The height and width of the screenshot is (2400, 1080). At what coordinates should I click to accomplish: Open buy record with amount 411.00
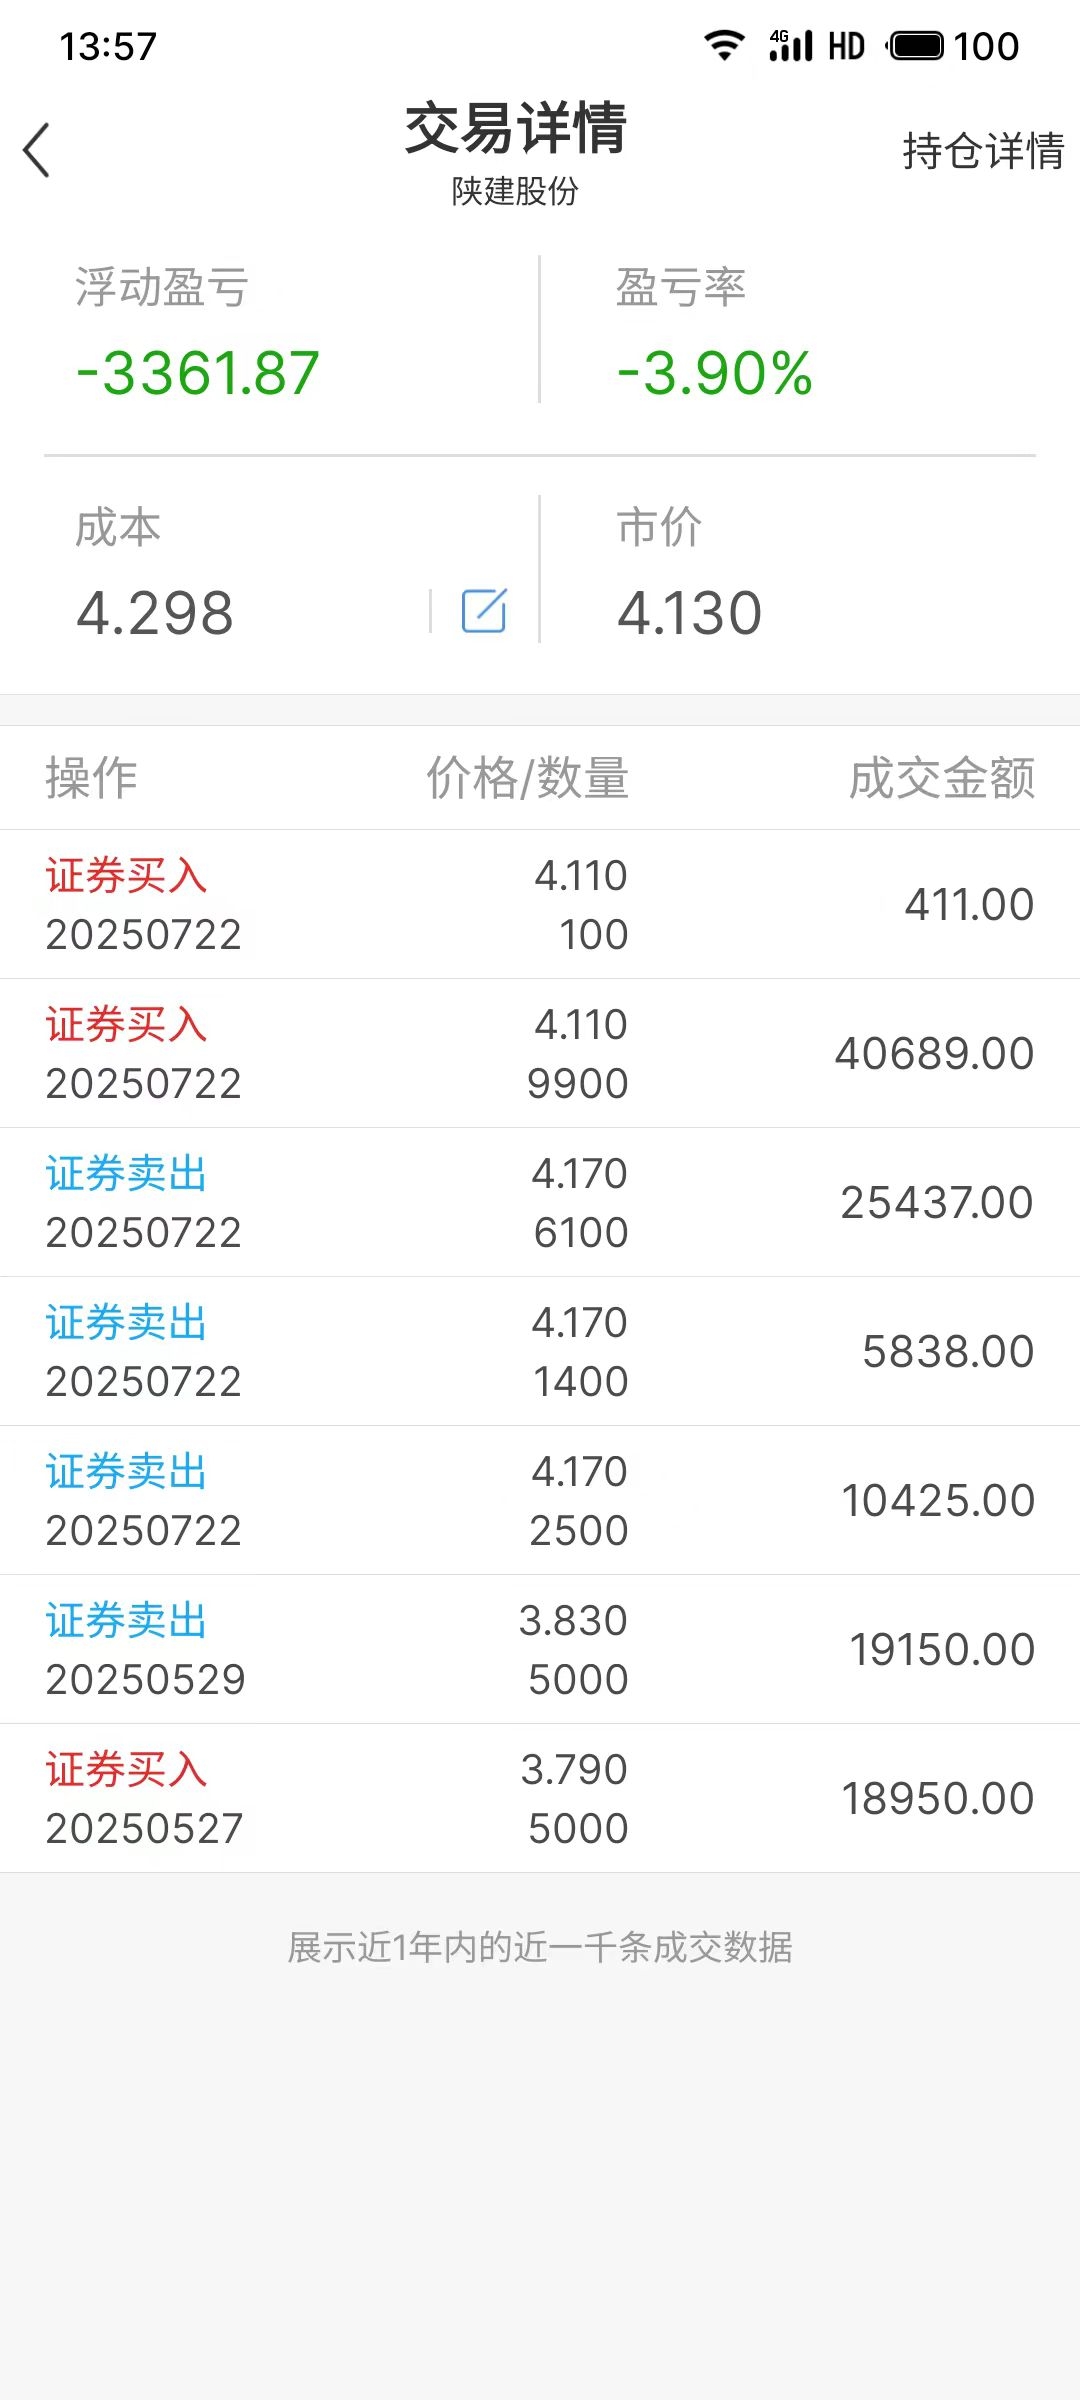click(540, 904)
